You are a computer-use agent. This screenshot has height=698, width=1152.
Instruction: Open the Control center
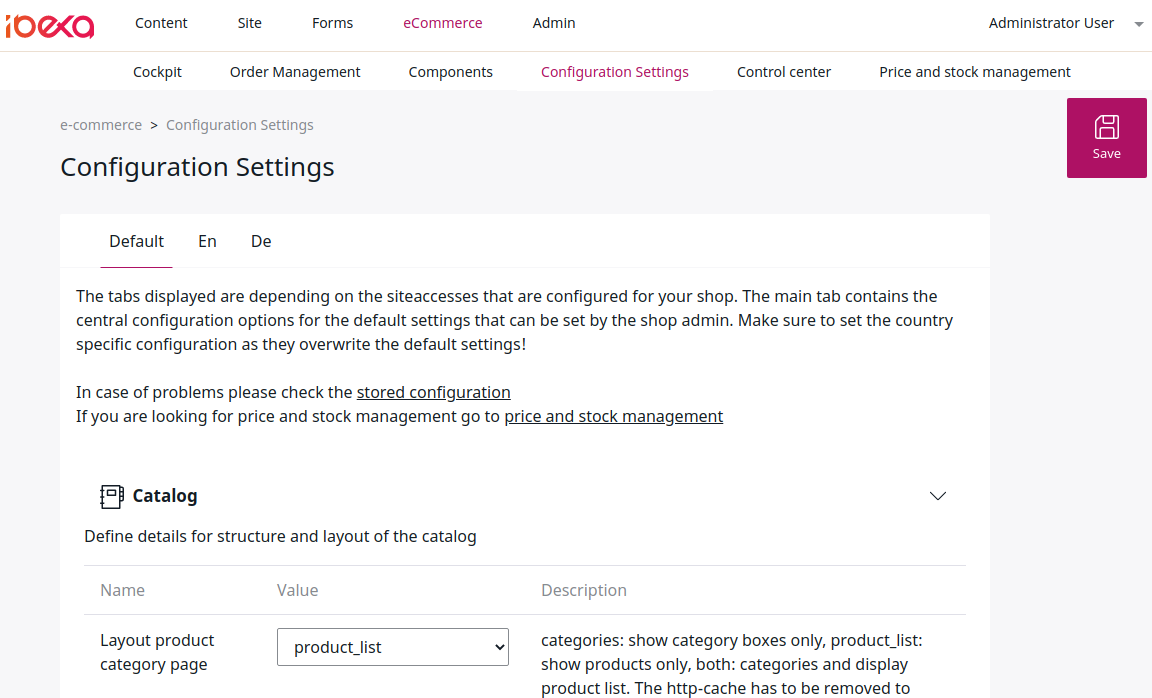pos(784,72)
